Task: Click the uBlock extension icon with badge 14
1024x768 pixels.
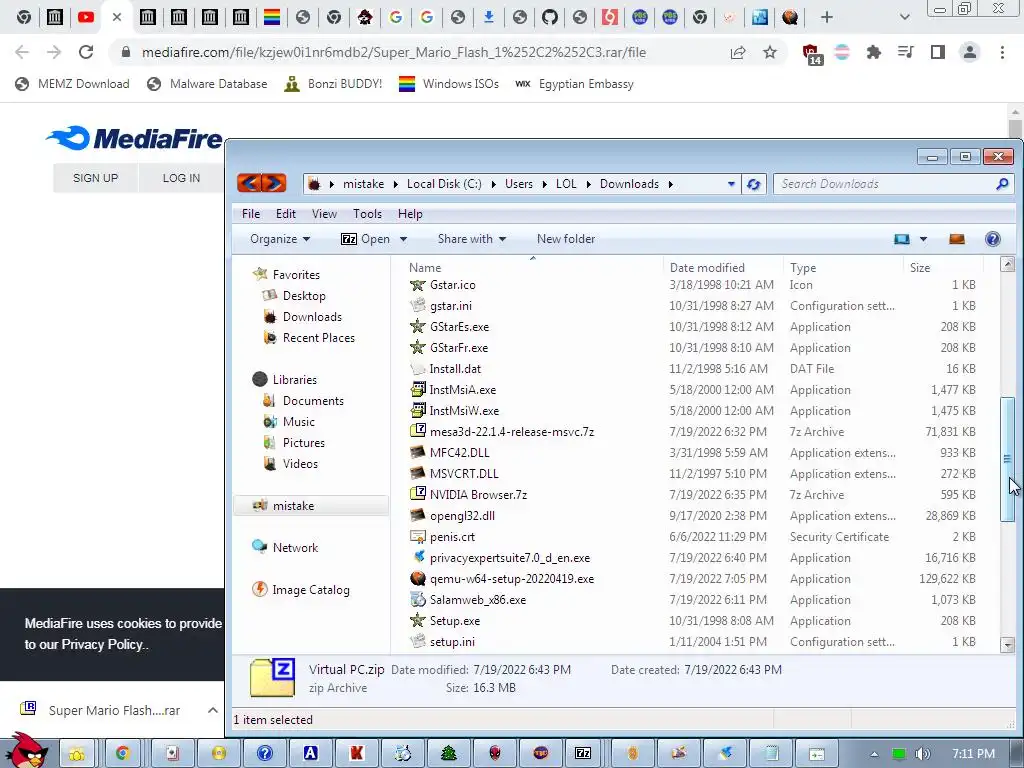Action: pyautogui.click(x=811, y=54)
